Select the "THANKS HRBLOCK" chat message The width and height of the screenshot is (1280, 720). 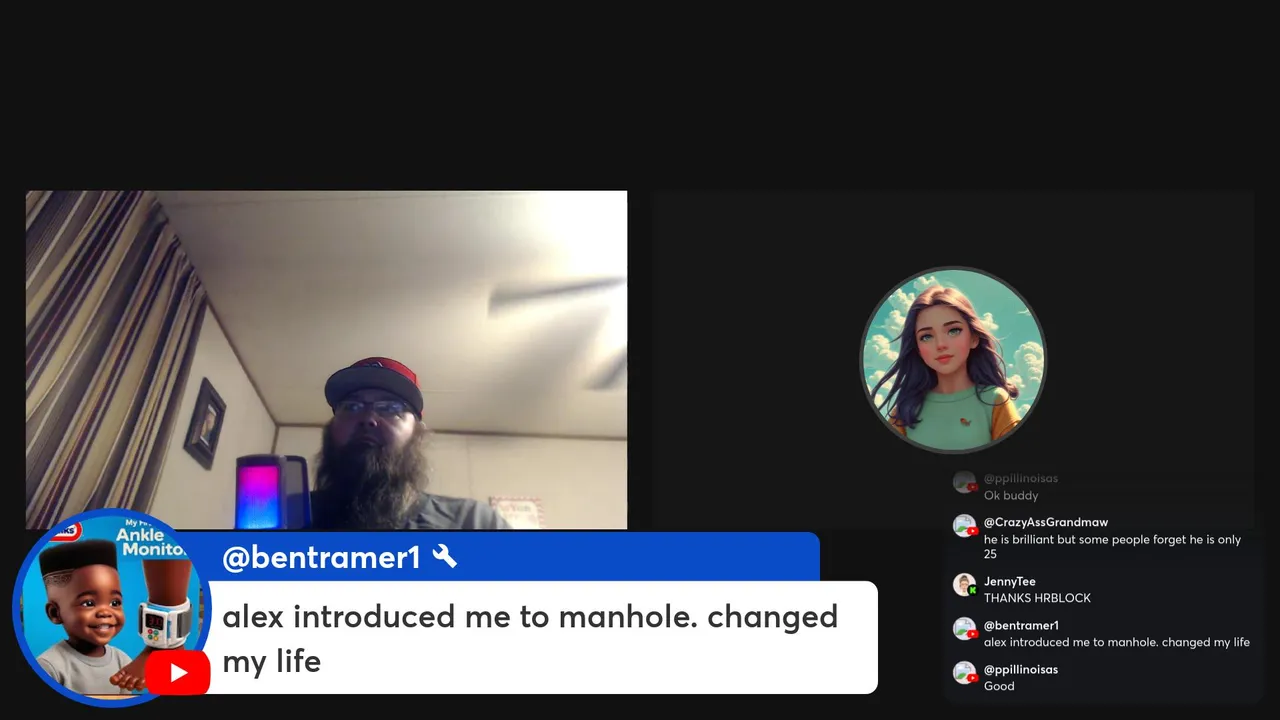1037,598
